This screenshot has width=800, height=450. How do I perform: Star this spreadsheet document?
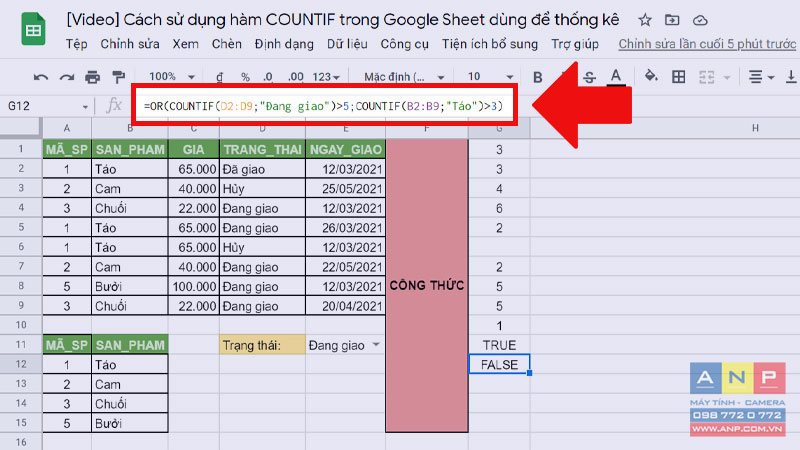tap(645, 20)
